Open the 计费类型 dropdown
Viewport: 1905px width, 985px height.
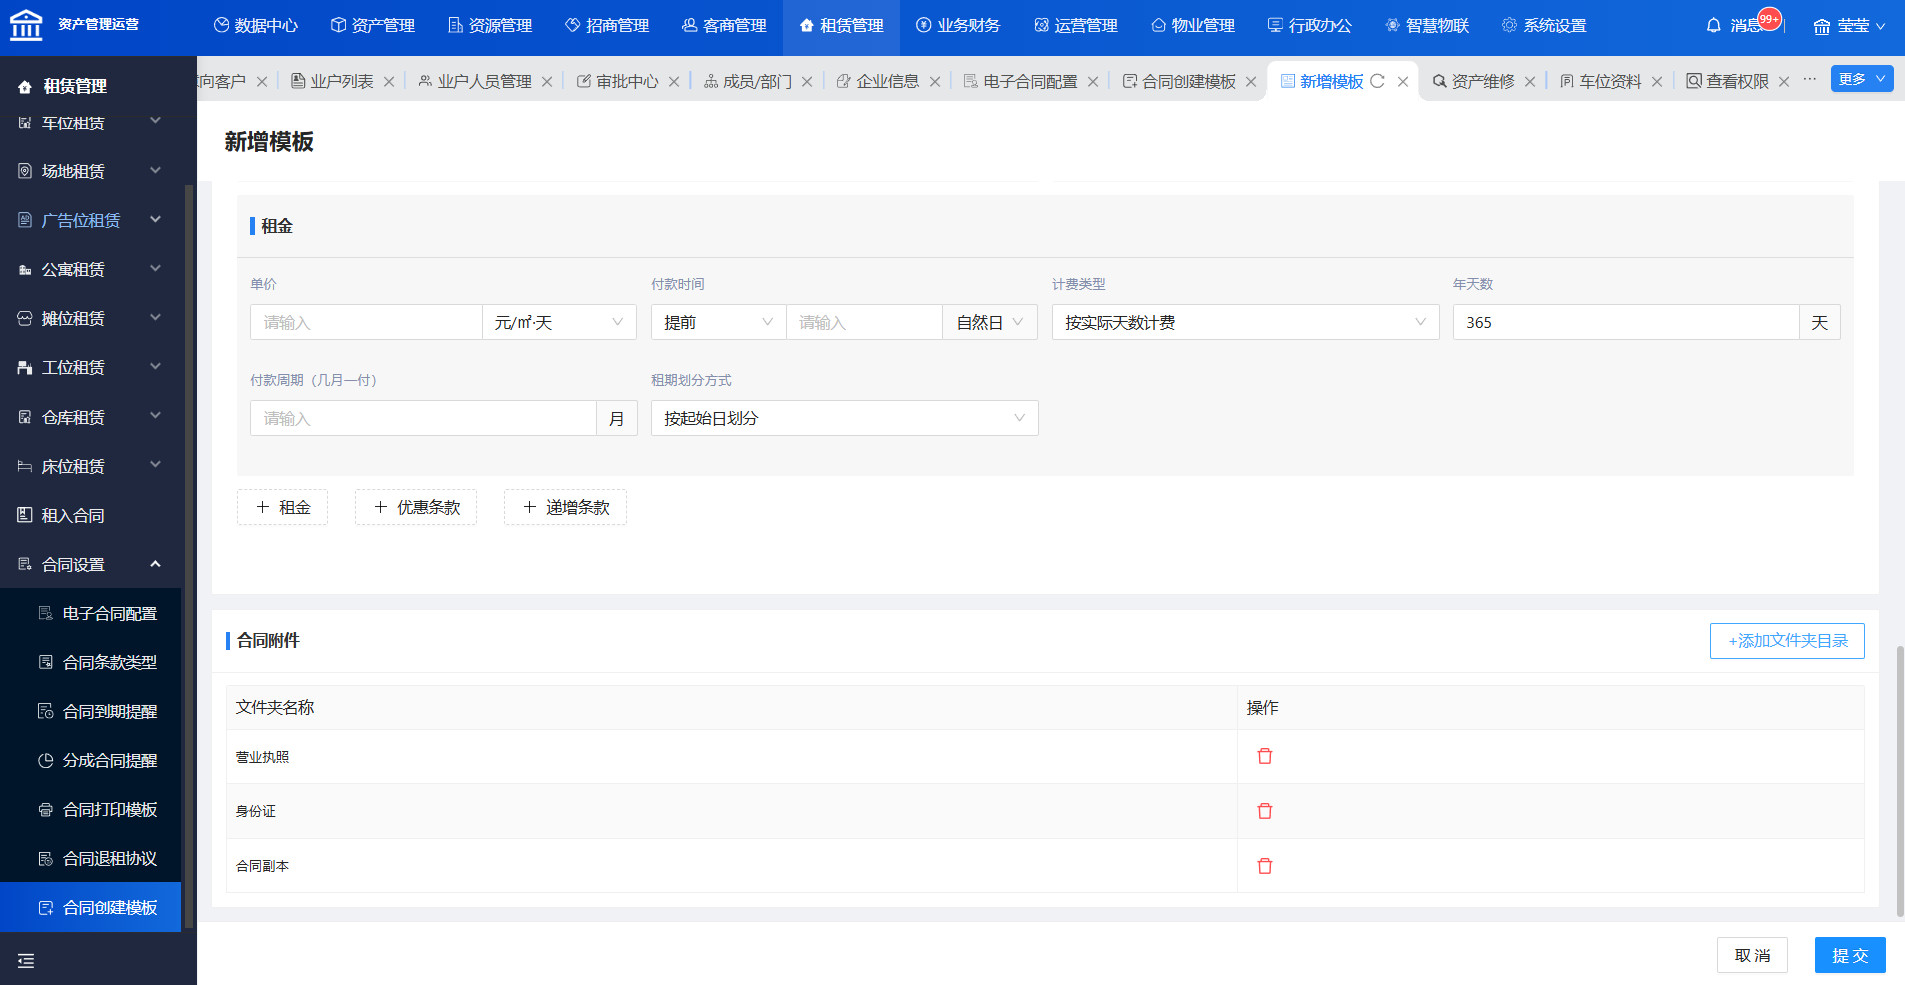(1244, 322)
